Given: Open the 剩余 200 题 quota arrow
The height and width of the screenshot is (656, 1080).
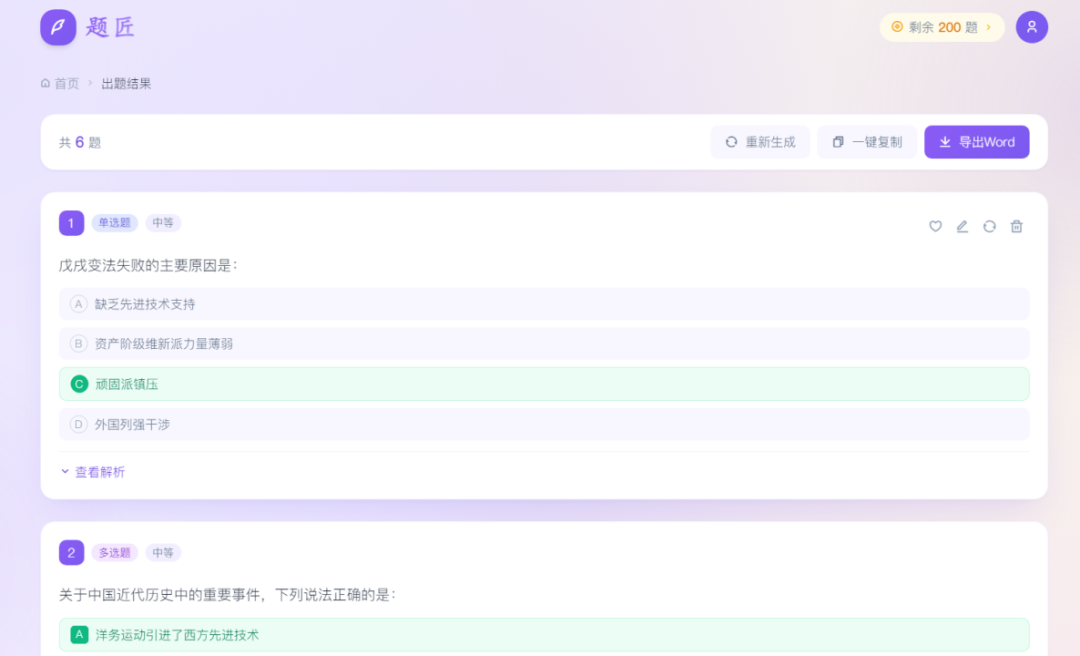Looking at the screenshot, I should coord(989,27).
